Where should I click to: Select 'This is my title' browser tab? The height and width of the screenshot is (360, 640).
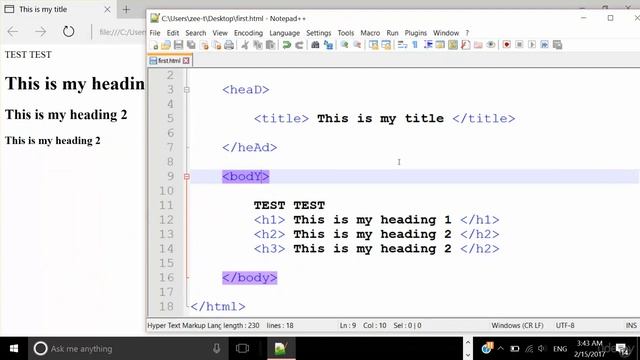(58, 9)
